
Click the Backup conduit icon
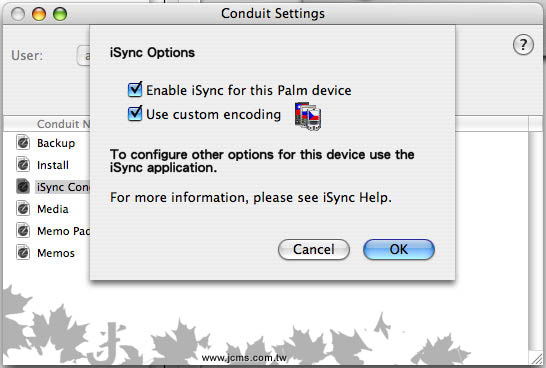tap(23, 143)
